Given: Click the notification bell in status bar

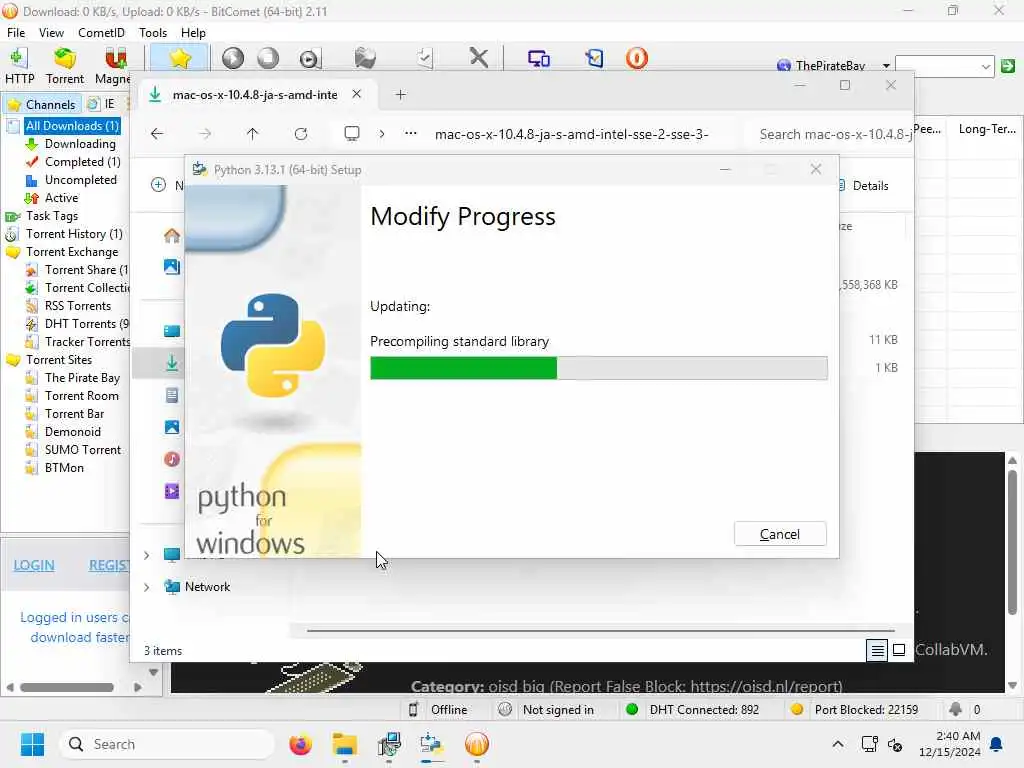Looking at the screenshot, I should pyautogui.click(x=955, y=709).
